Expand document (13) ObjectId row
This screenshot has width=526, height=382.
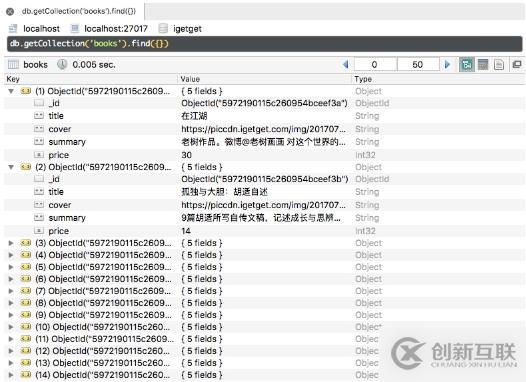[x=11, y=363]
